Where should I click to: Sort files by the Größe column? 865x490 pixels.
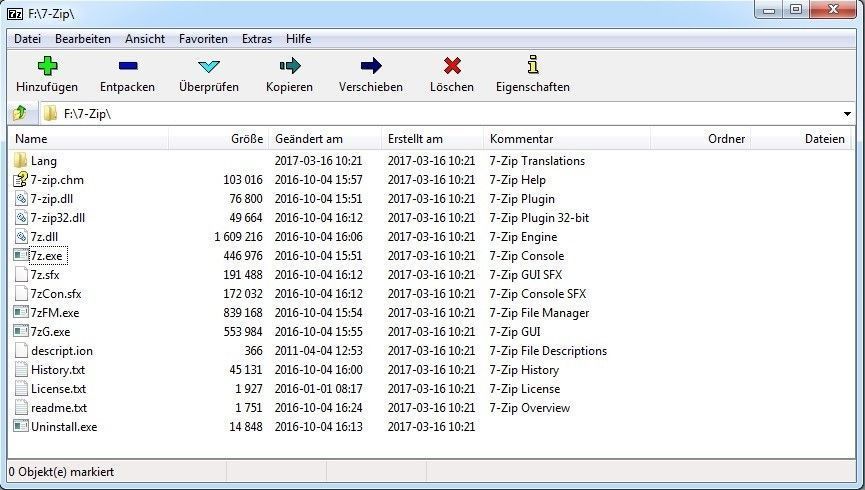pos(246,139)
